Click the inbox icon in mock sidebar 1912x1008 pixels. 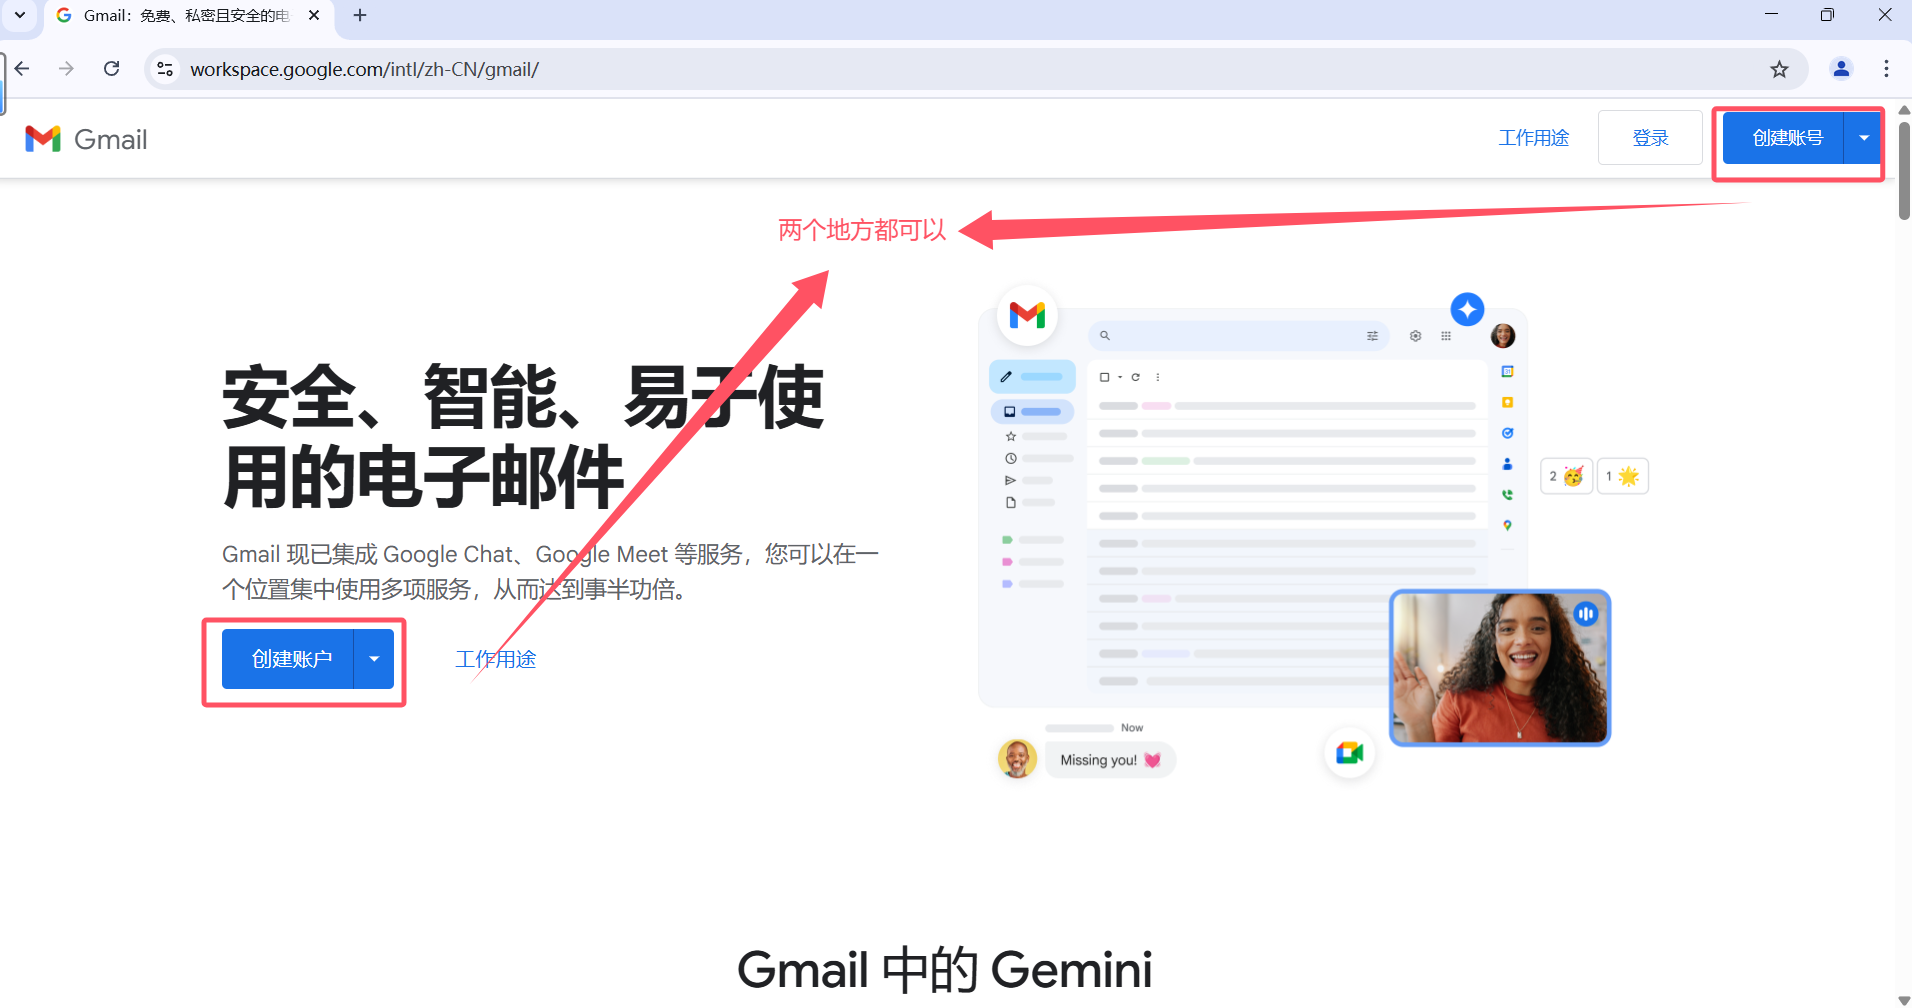click(1010, 411)
